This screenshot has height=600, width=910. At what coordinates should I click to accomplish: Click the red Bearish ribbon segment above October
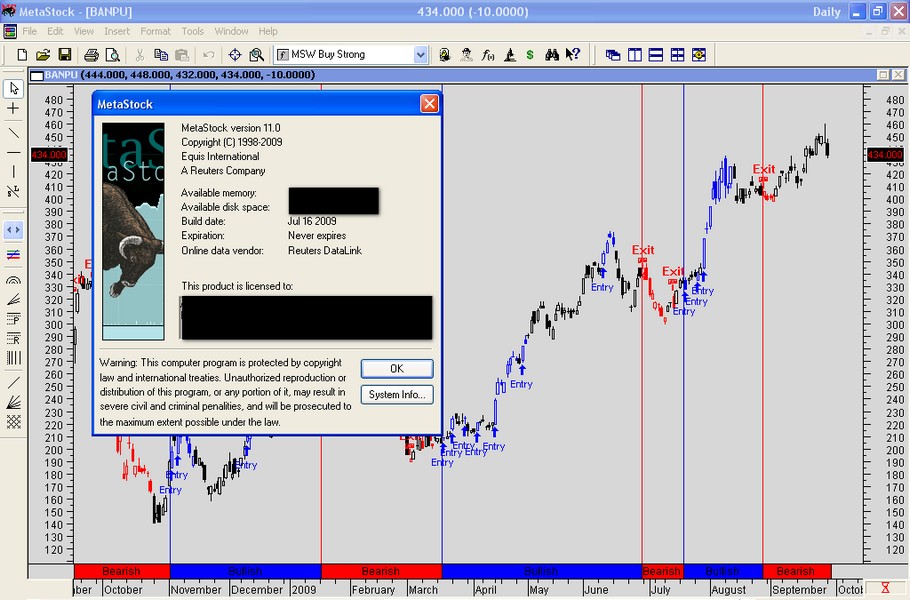122,571
